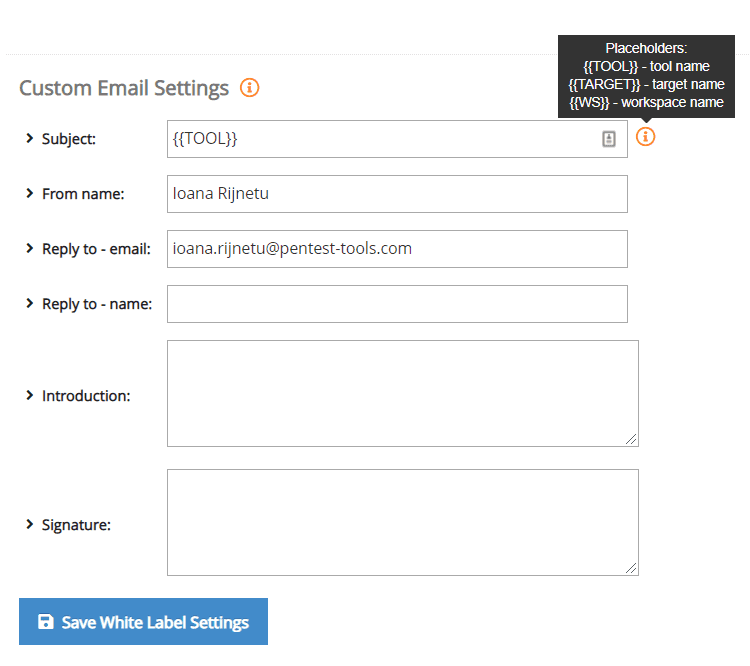
Task: Click the empty Reply to - name field
Action: pyautogui.click(x=397, y=304)
